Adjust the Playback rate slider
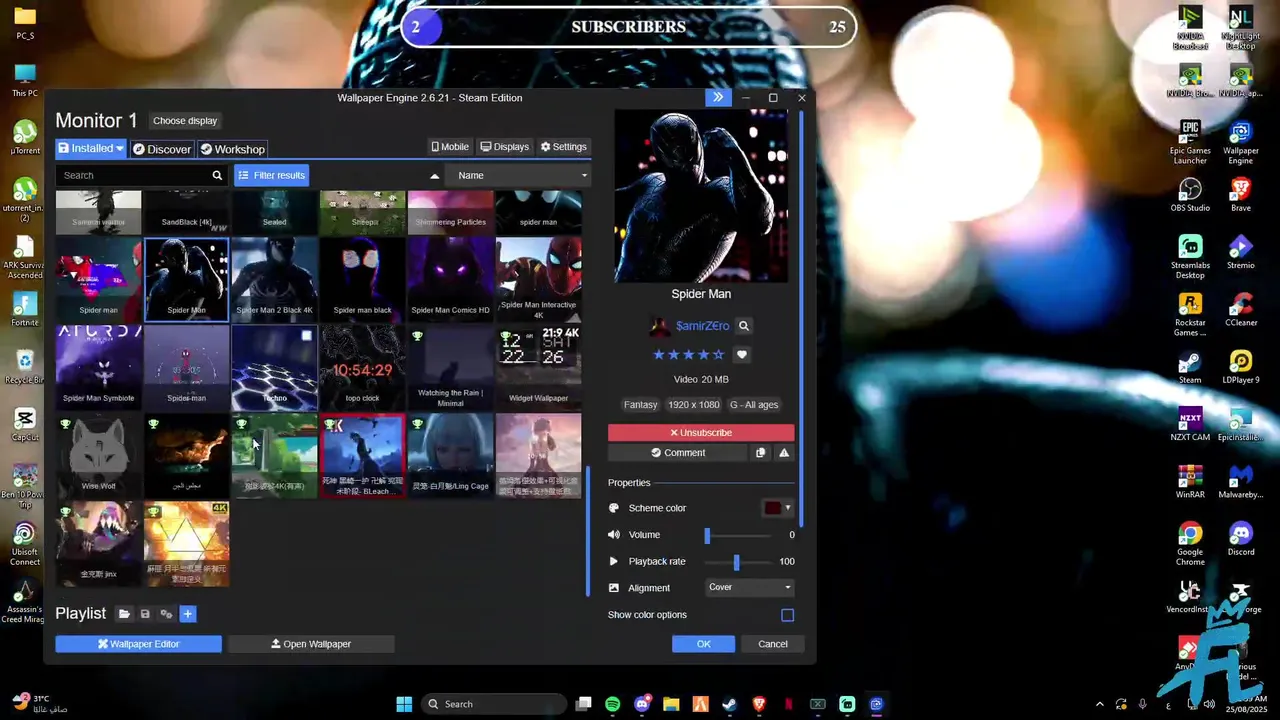 [x=738, y=562]
